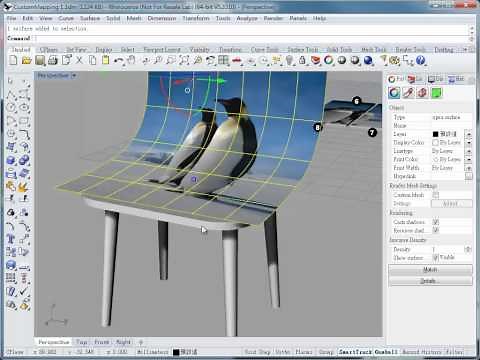
Task: Toggle Gumball in status bar
Action: click(x=386, y=352)
